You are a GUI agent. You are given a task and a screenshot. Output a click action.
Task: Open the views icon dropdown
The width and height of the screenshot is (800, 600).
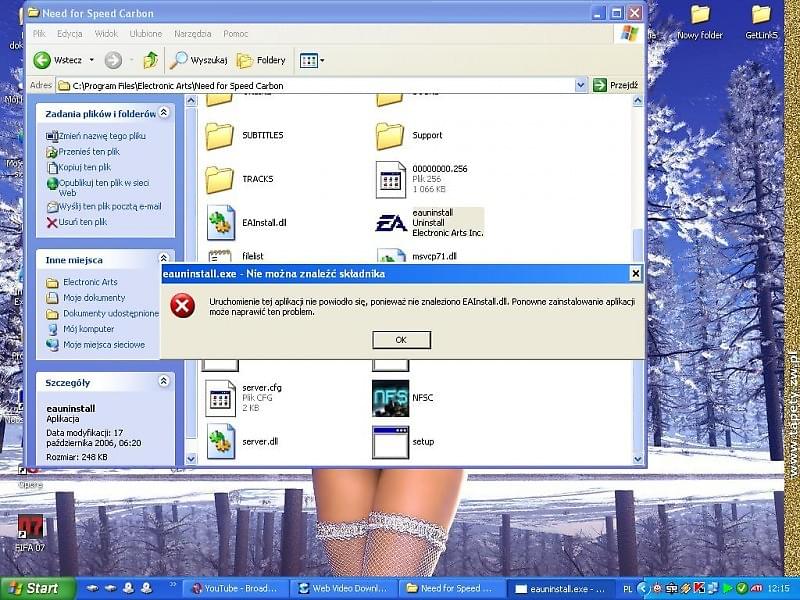[x=311, y=61]
